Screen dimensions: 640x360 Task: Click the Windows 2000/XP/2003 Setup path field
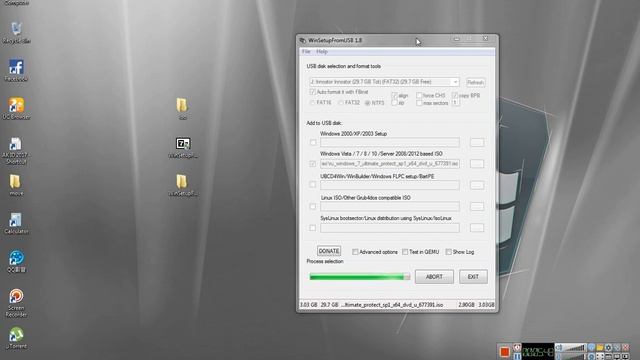coord(390,142)
